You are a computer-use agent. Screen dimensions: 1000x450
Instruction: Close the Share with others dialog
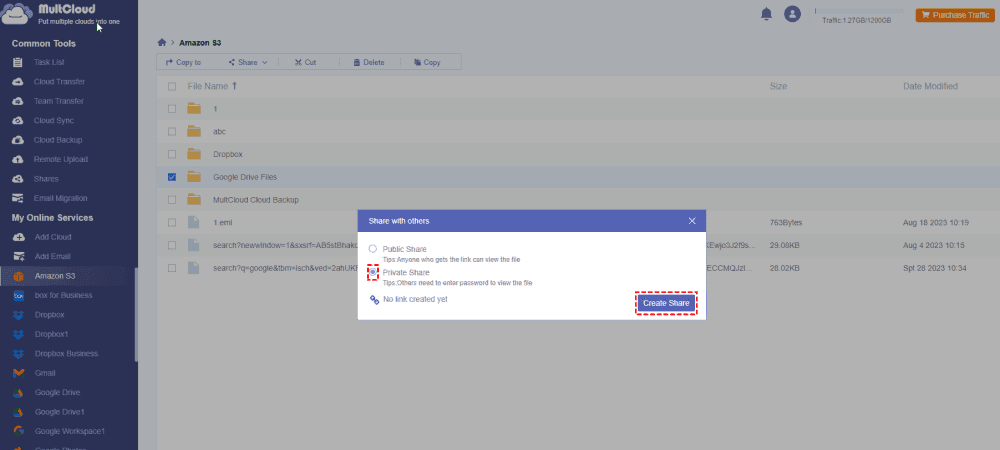(x=692, y=221)
